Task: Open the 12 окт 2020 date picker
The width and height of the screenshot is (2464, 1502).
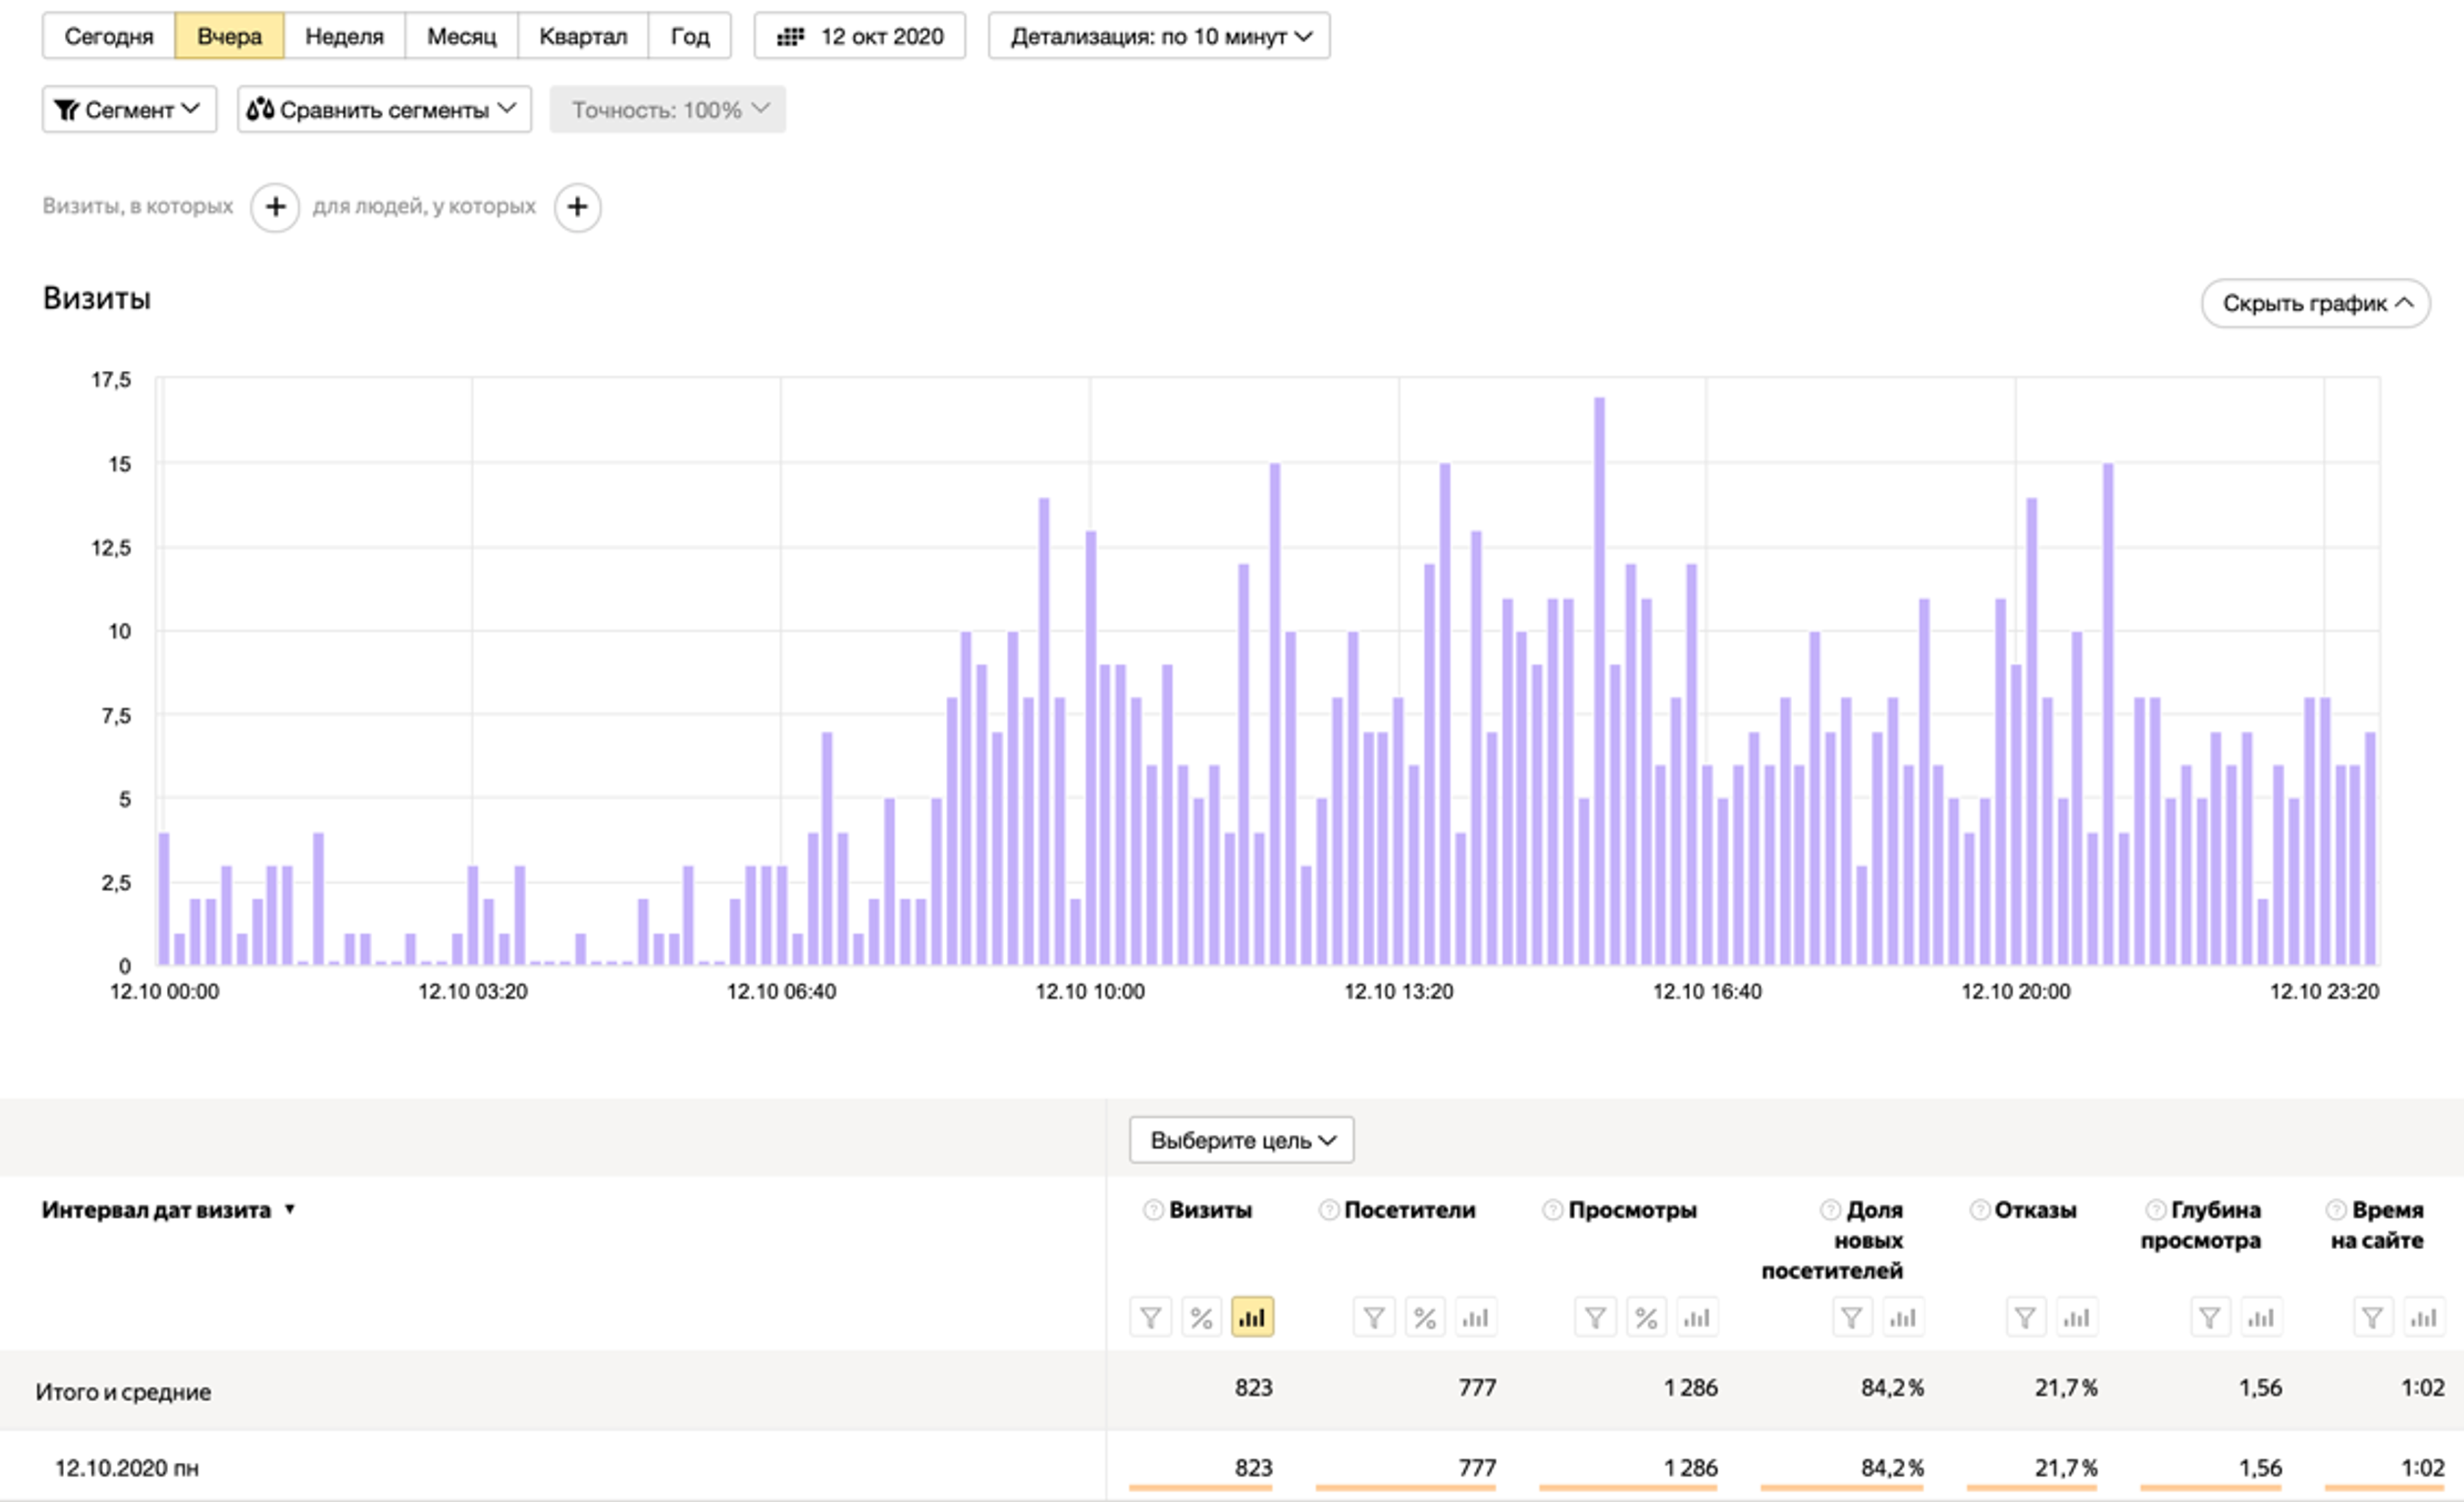Action: point(860,36)
